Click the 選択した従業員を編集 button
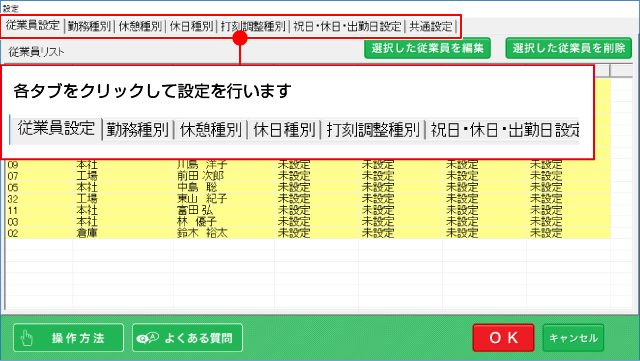Image resolution: width=640 pixels, height=361 pixels. pyautogui.click(x=427, y=48)
